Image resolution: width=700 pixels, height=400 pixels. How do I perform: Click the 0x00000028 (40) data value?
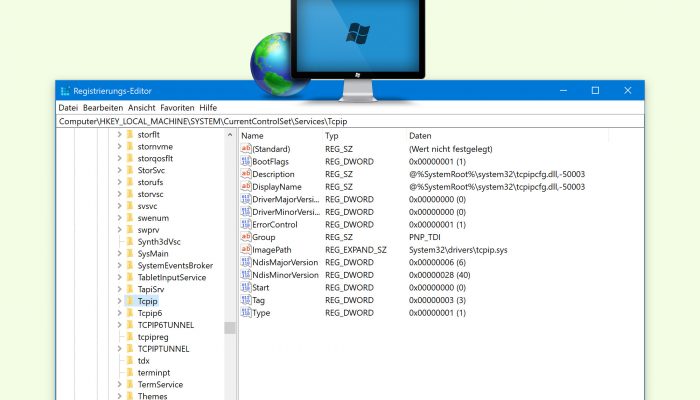coord(440,275)
